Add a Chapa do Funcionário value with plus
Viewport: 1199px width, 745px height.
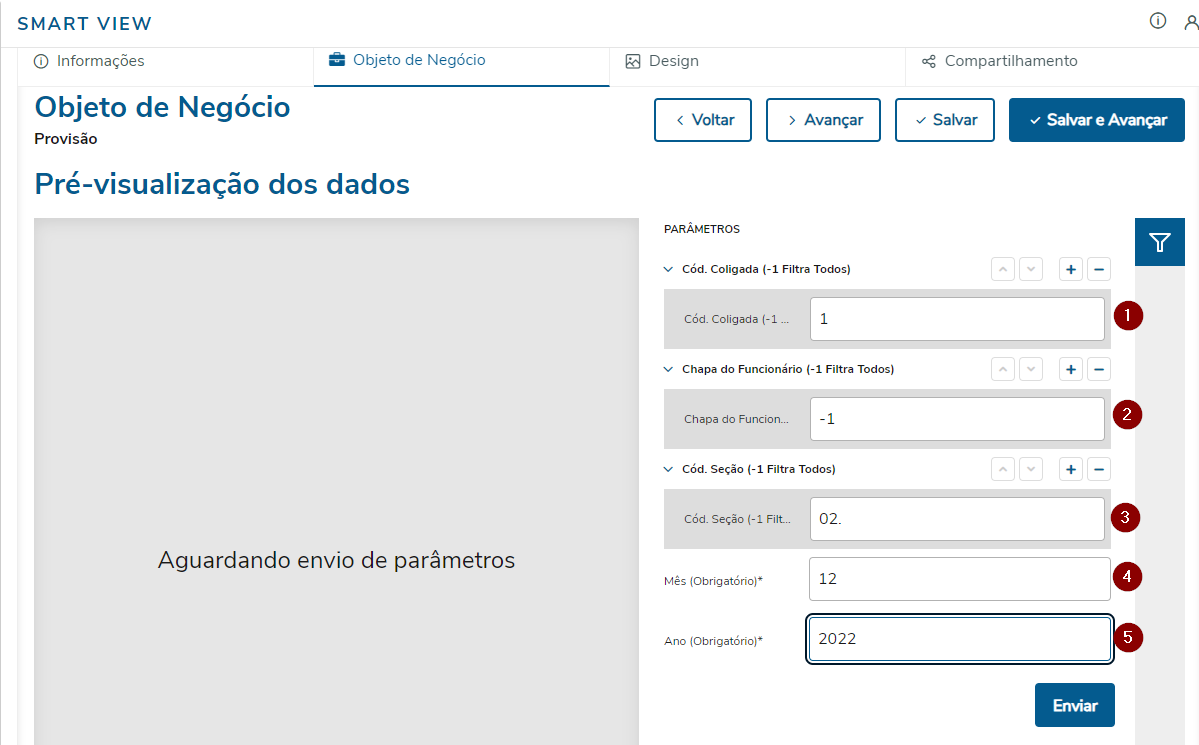click(1070, 369)
